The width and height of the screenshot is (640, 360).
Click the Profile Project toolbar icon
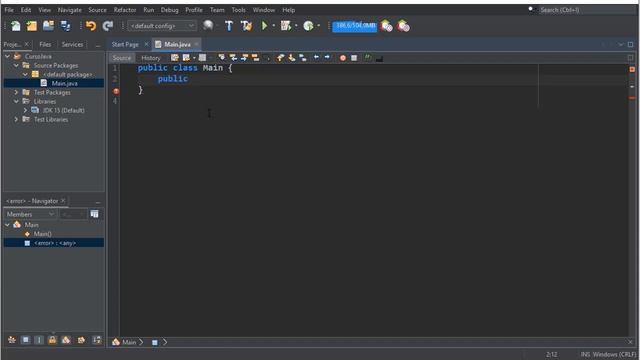tap(308, 26)
